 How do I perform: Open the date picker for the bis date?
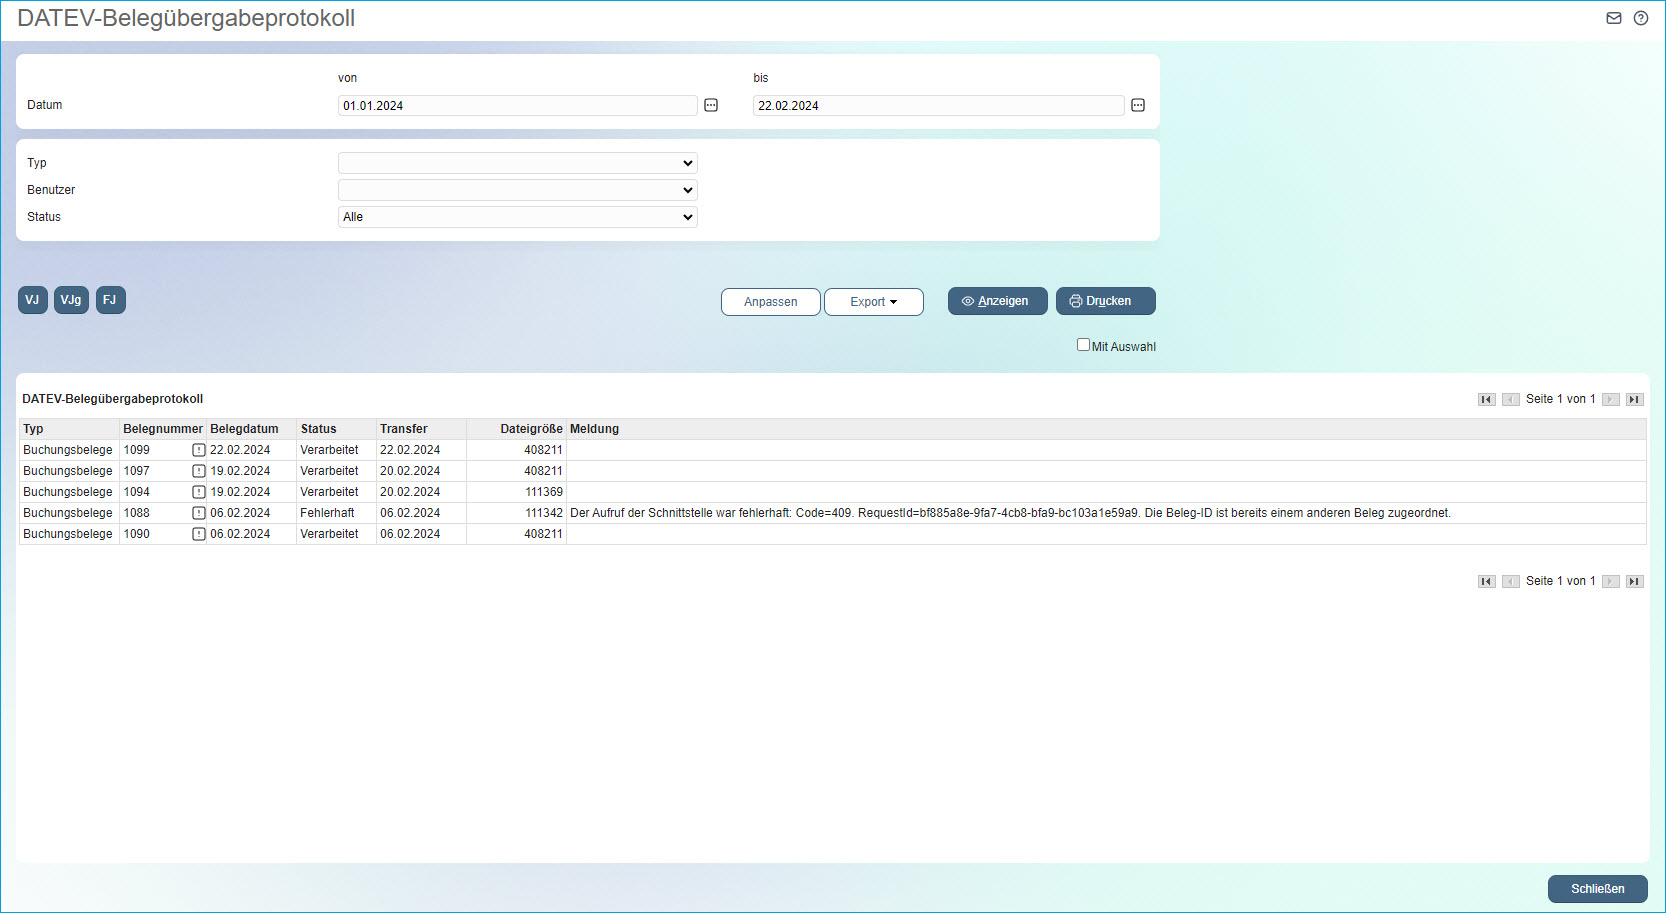click(1138, 105)
